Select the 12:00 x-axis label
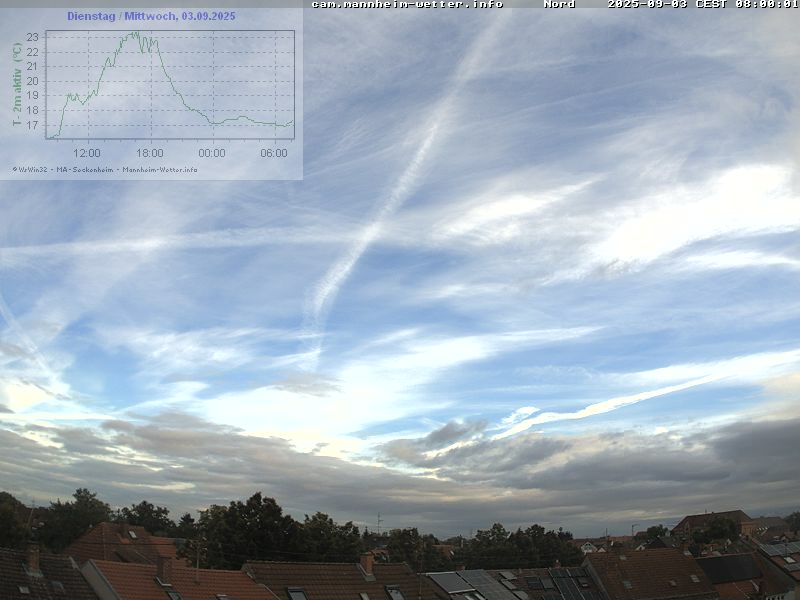The width and height of the screenshot is (800, 600). pos(87,153)
